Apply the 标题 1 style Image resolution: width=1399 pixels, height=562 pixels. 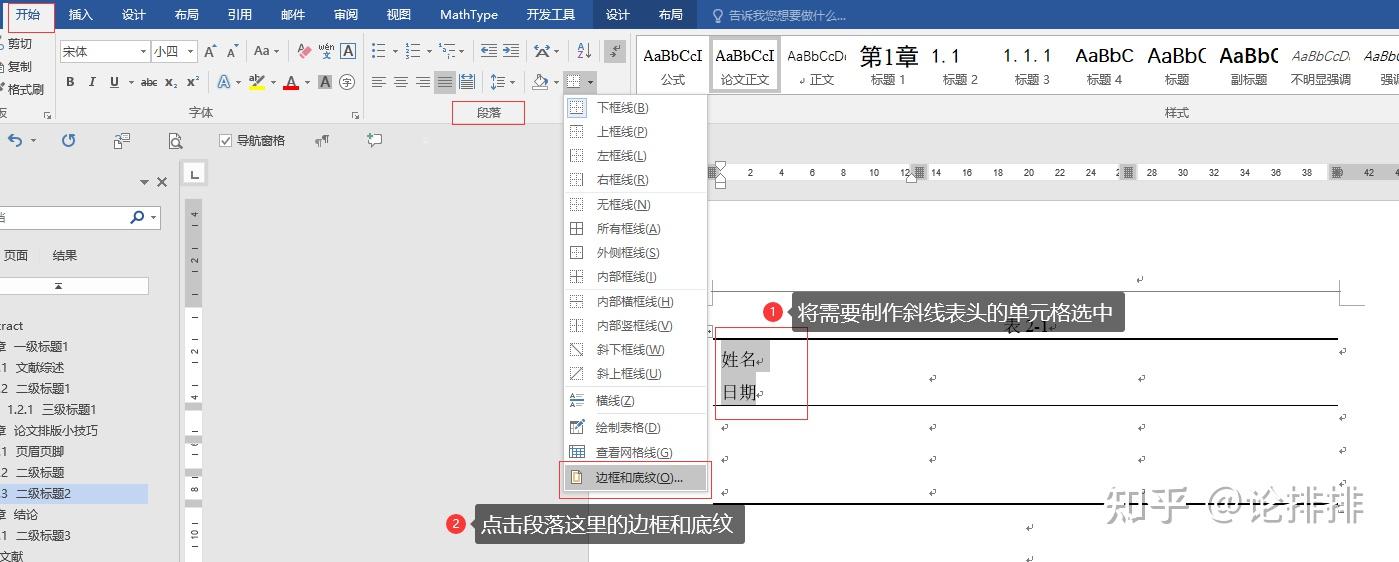[x=888, y=65]
